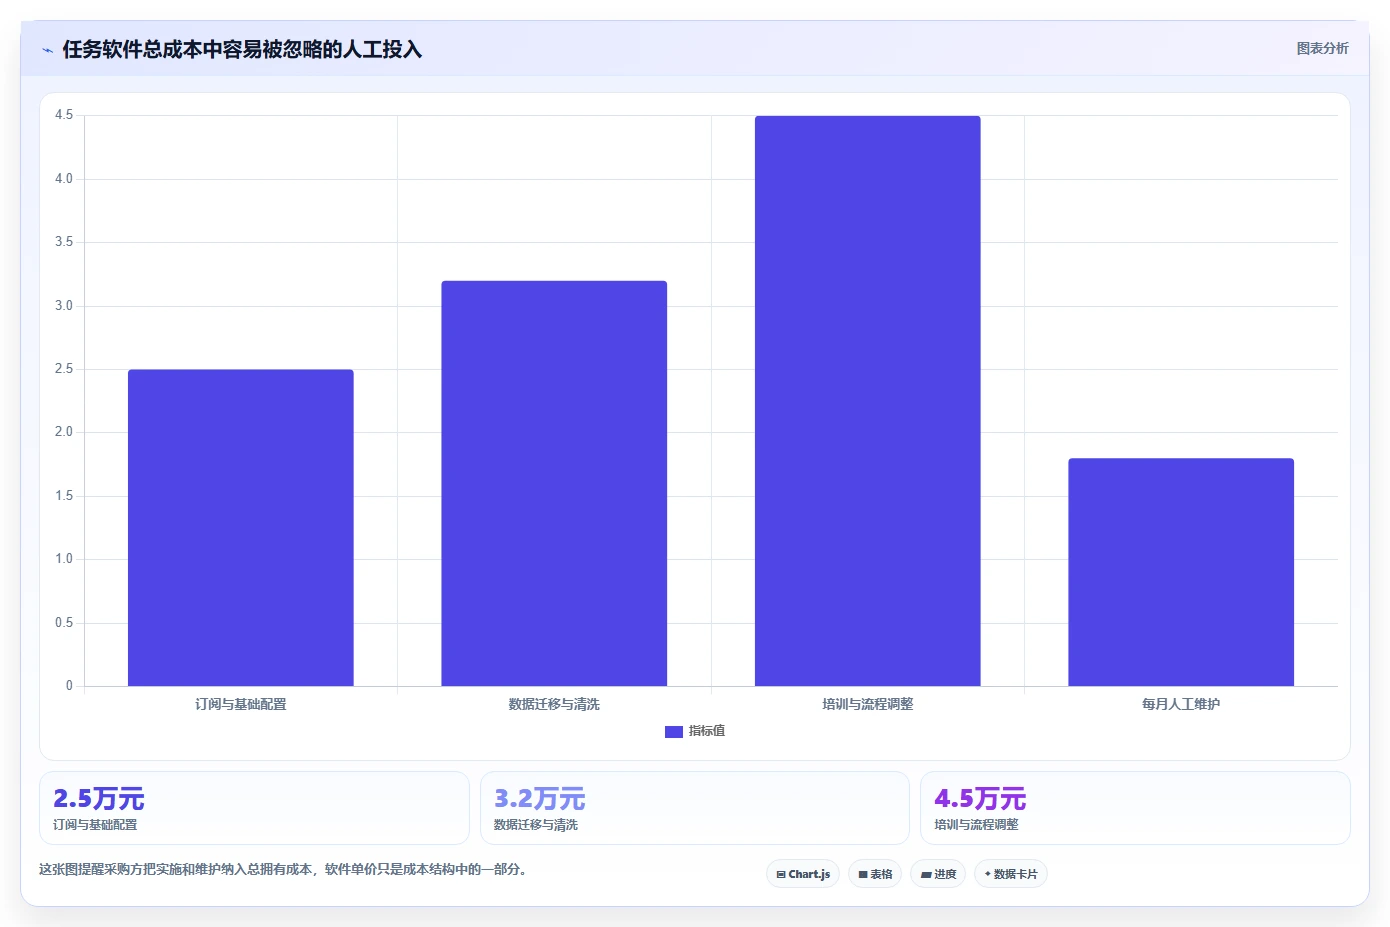Click the chart title 任务软件总成本中容易被忽略的人工投入
The height and width of the screenshot is (927, 1390).
point(242,49)
